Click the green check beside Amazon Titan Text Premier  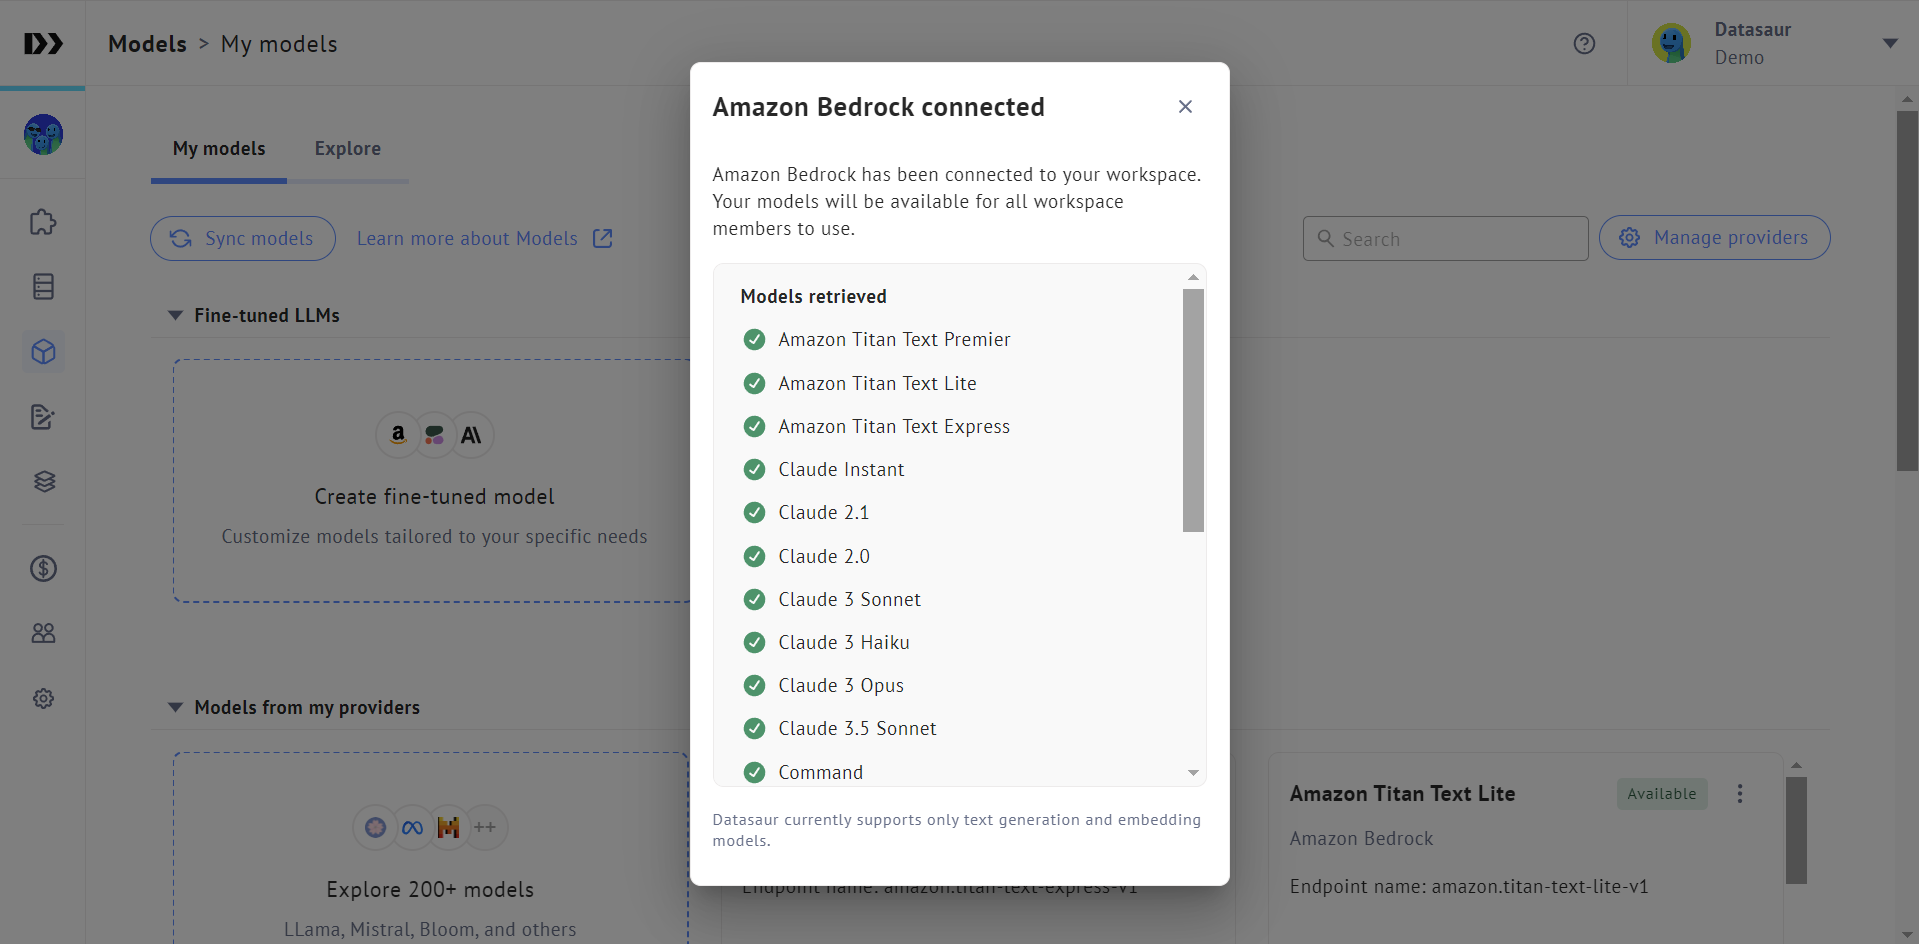tap(754, 340)
